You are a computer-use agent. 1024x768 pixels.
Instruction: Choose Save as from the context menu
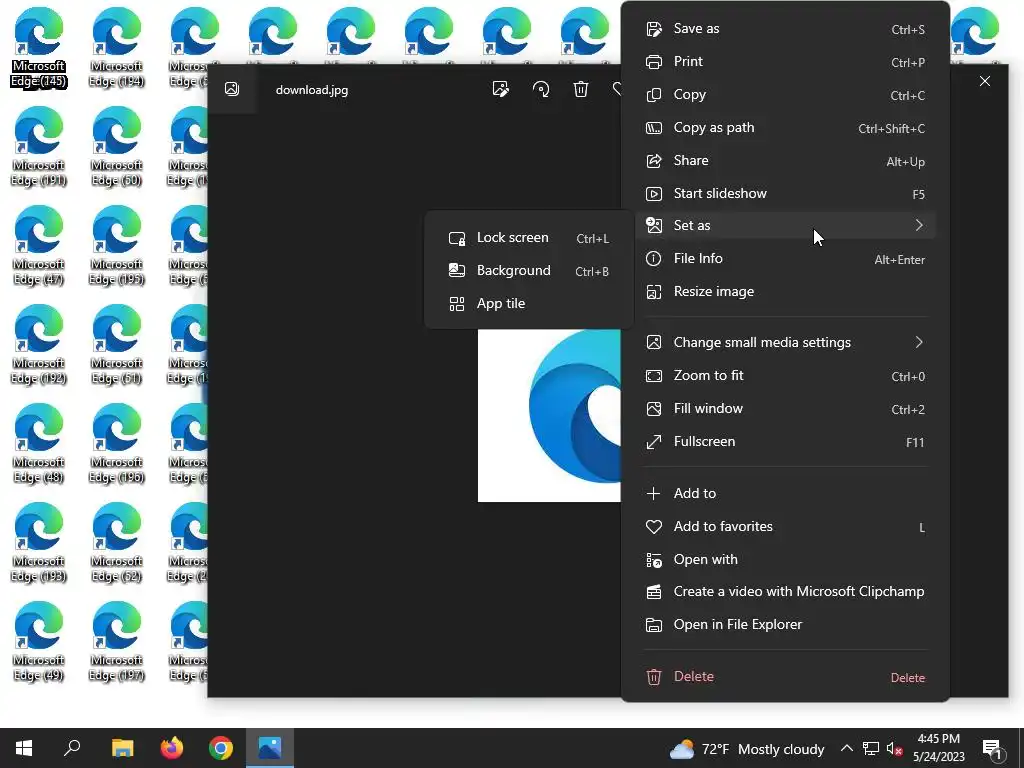[x=785, y=29]
